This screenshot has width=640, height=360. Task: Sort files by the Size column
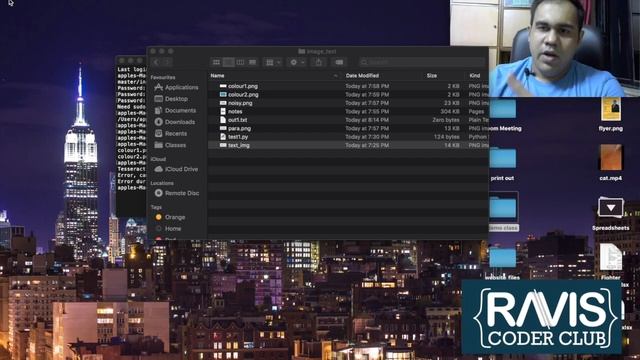431,76
